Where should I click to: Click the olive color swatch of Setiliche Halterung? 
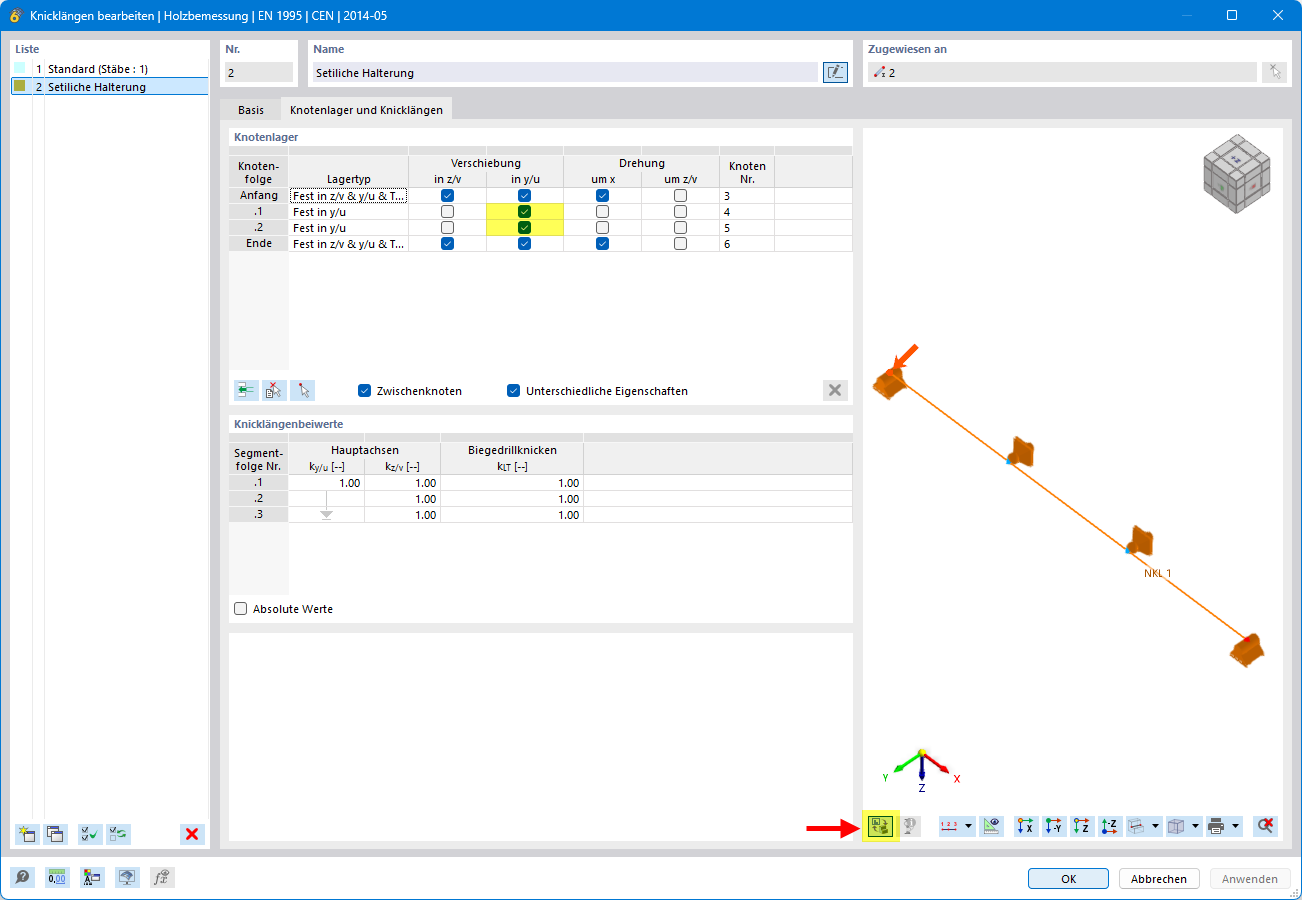[20, 87]
